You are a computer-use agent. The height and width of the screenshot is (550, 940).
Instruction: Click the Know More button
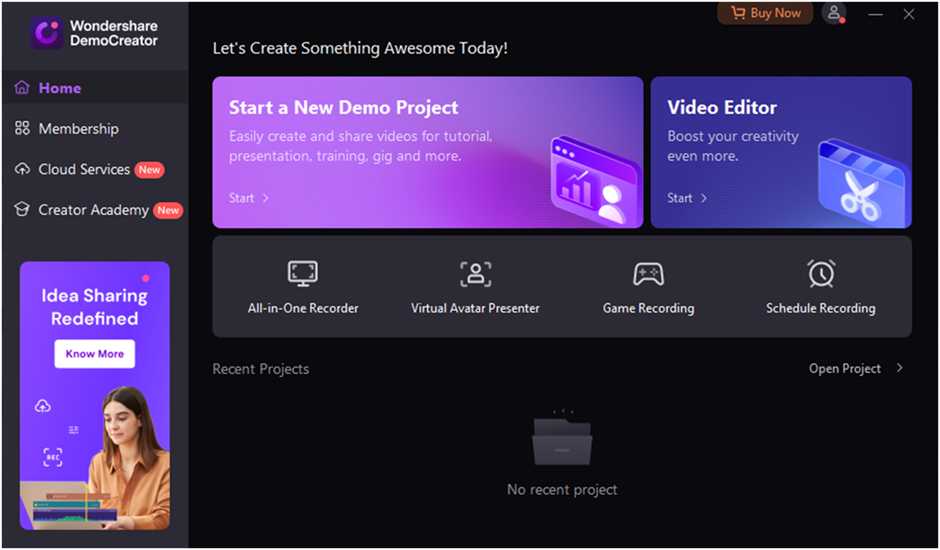(95, 354)
